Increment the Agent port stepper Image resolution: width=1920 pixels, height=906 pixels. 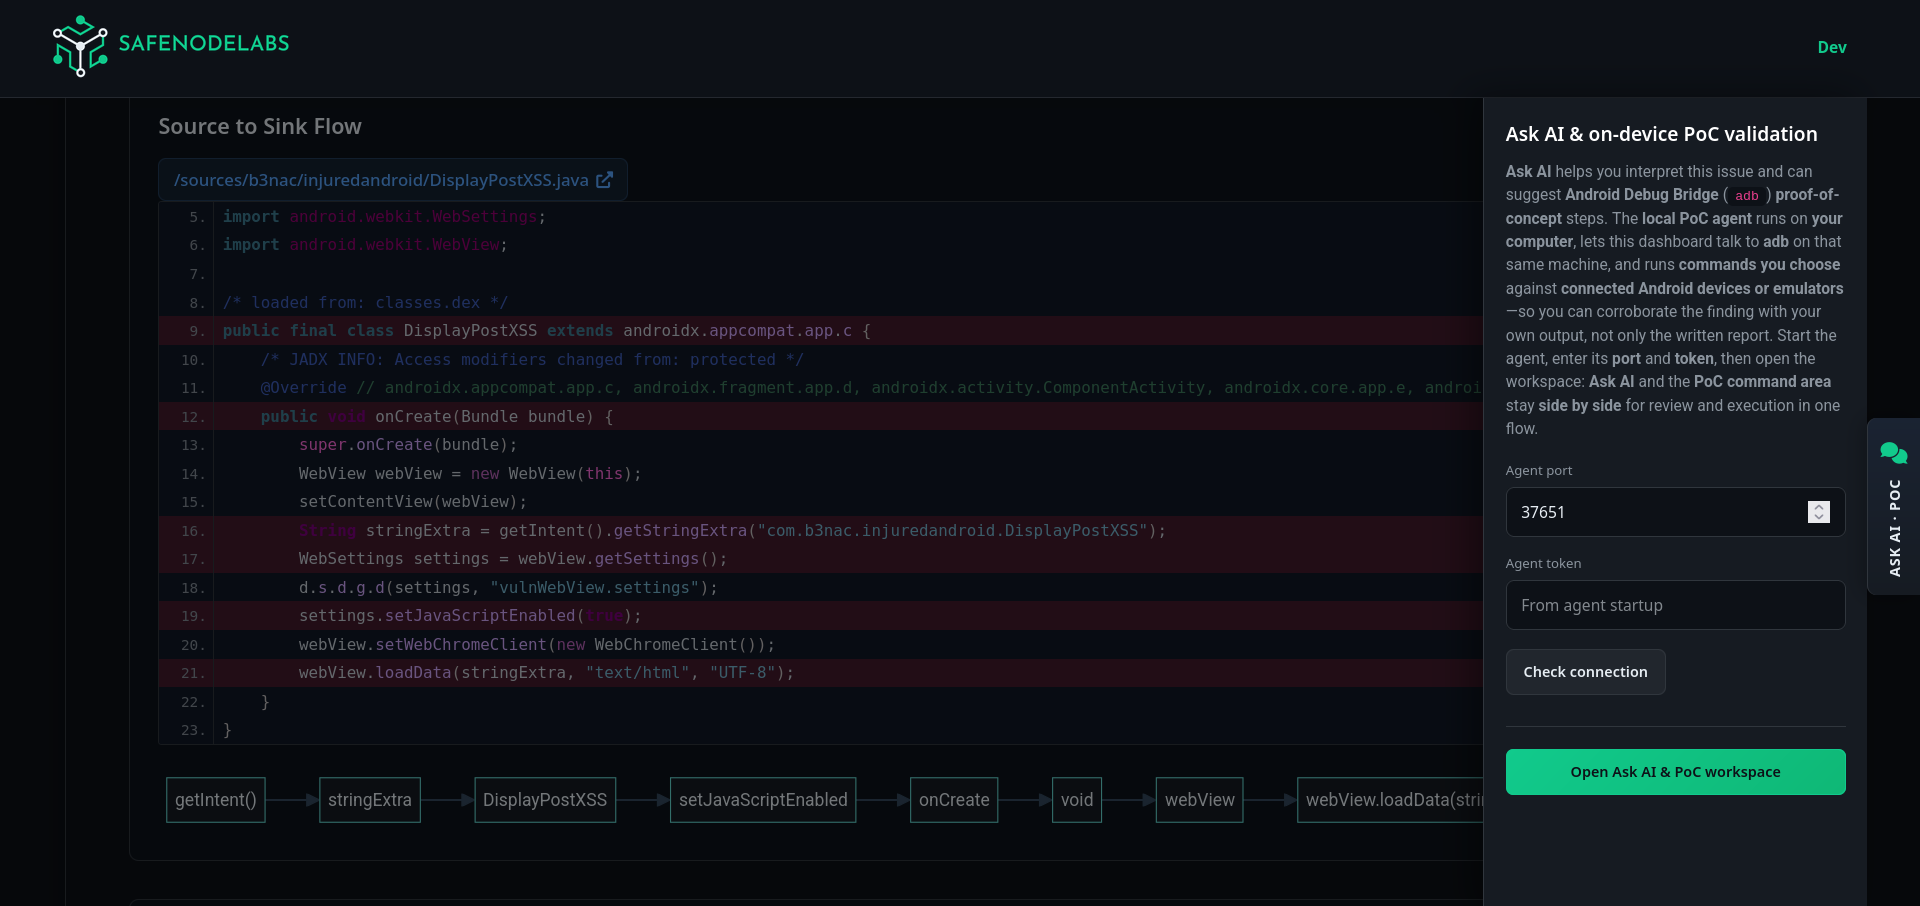[x=1819, y=507]
